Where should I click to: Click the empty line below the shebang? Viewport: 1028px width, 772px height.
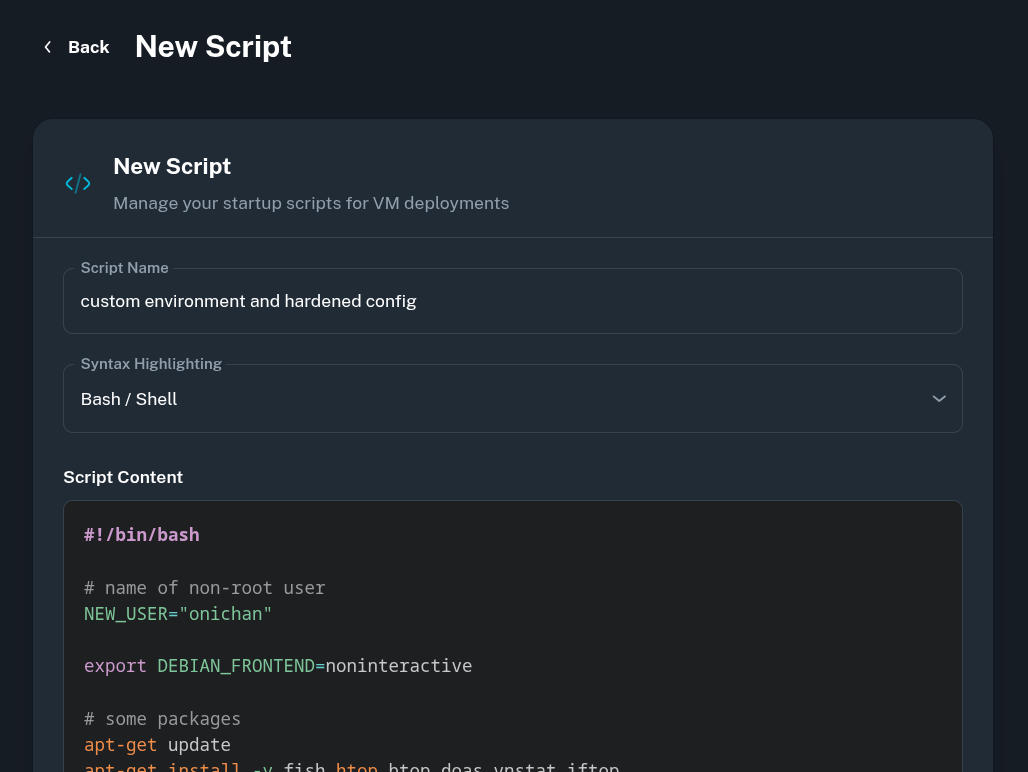pyautogui.click(x=300, y=561)
